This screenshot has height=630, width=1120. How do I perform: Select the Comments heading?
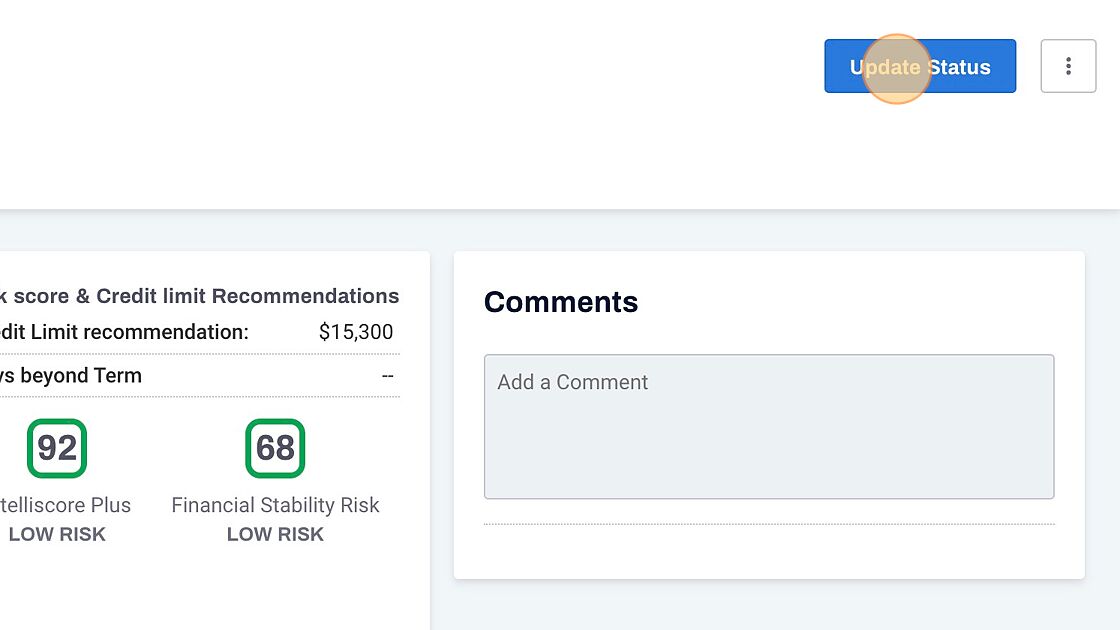click(561, 302)
